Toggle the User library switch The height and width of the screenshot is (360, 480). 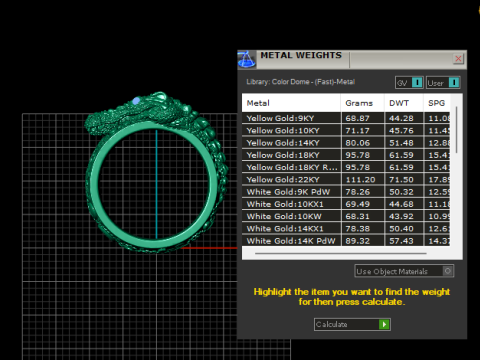tap(443, 83)
